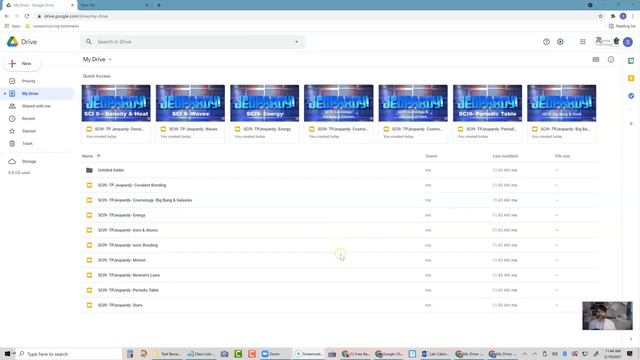Open Google Keep in side panel
640x360 pixels.
click(x=631, y=78)
